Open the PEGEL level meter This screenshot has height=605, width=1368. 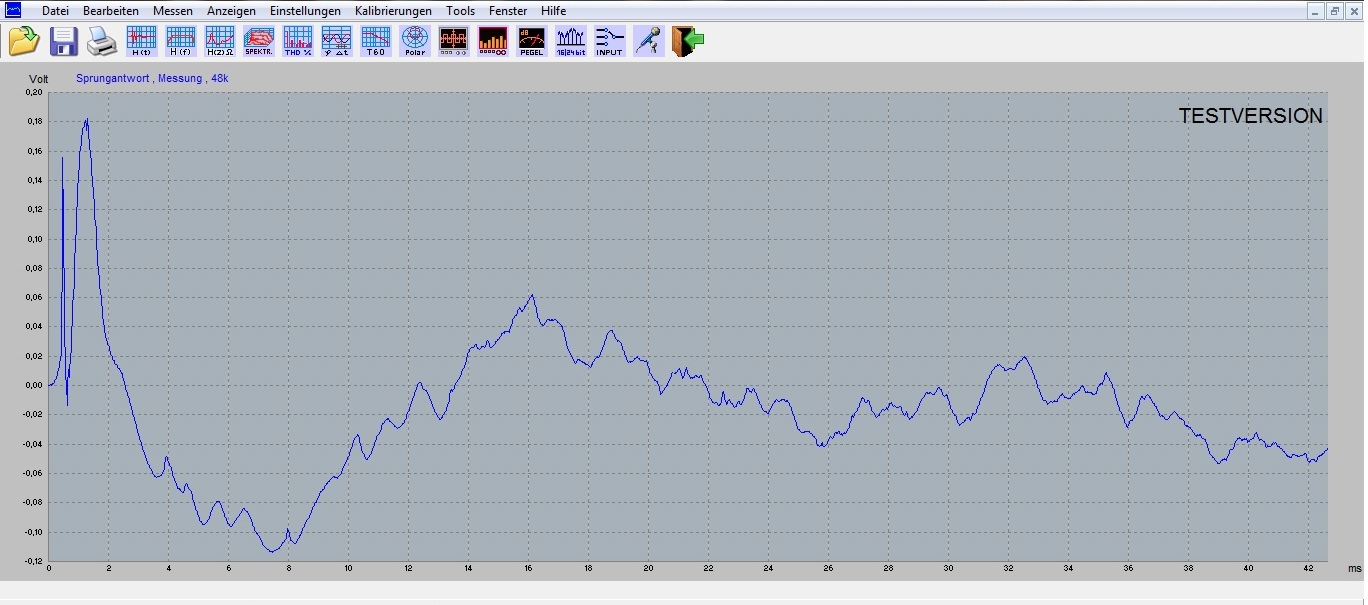531,41
